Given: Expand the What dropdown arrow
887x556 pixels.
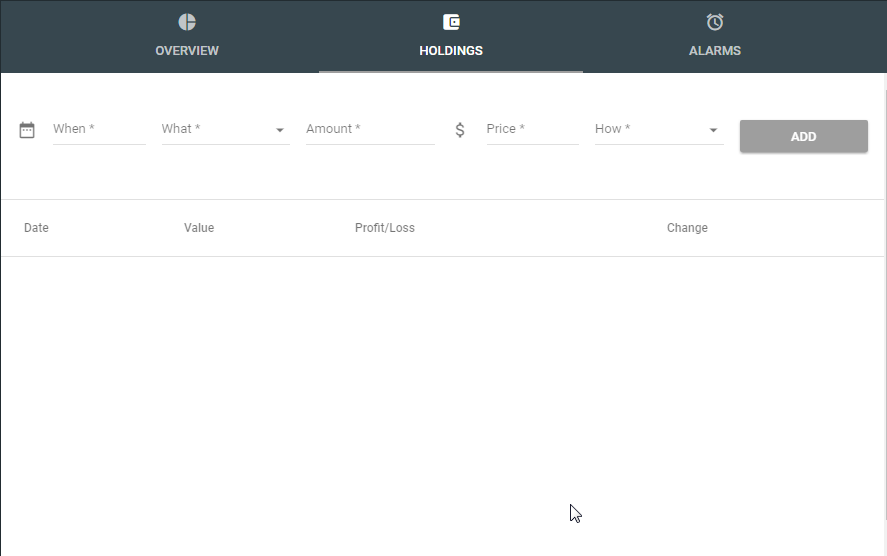Looking at the screenshot, I should pos(279,130).
